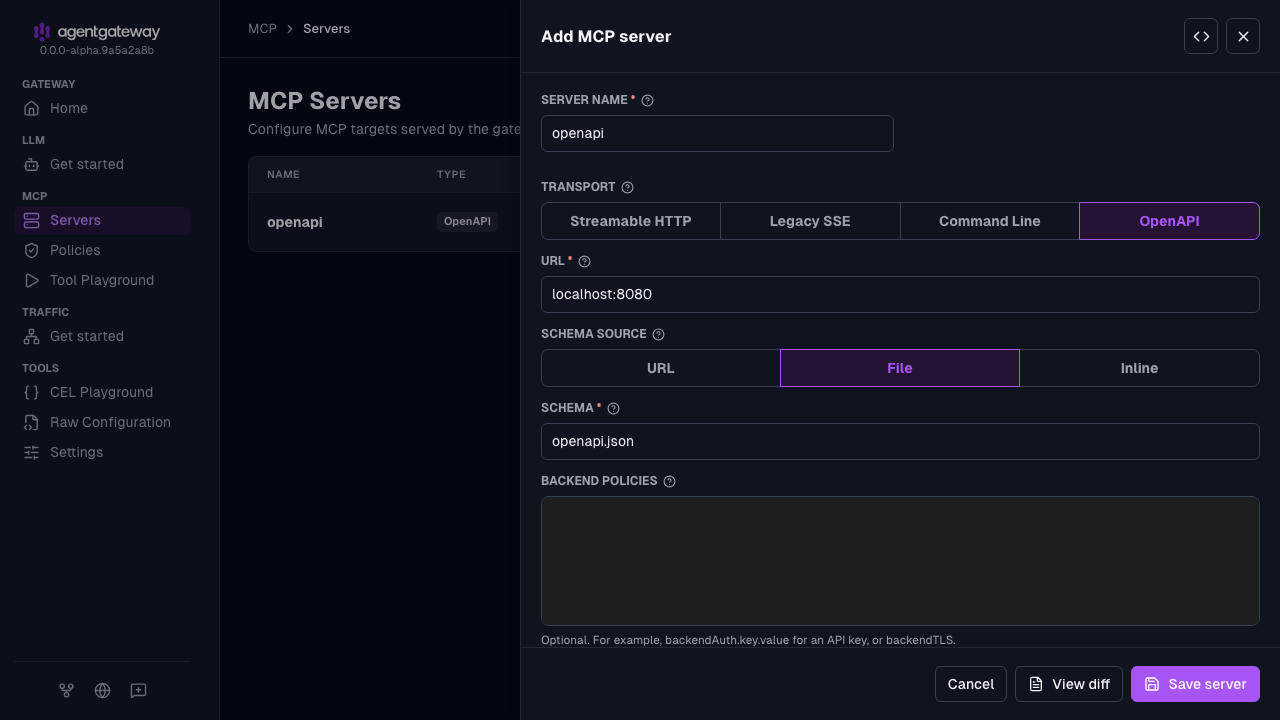Click the Schema help icon
Image resolution: width=1280 pixels, height=720 pixels.
tap(614, 408)
